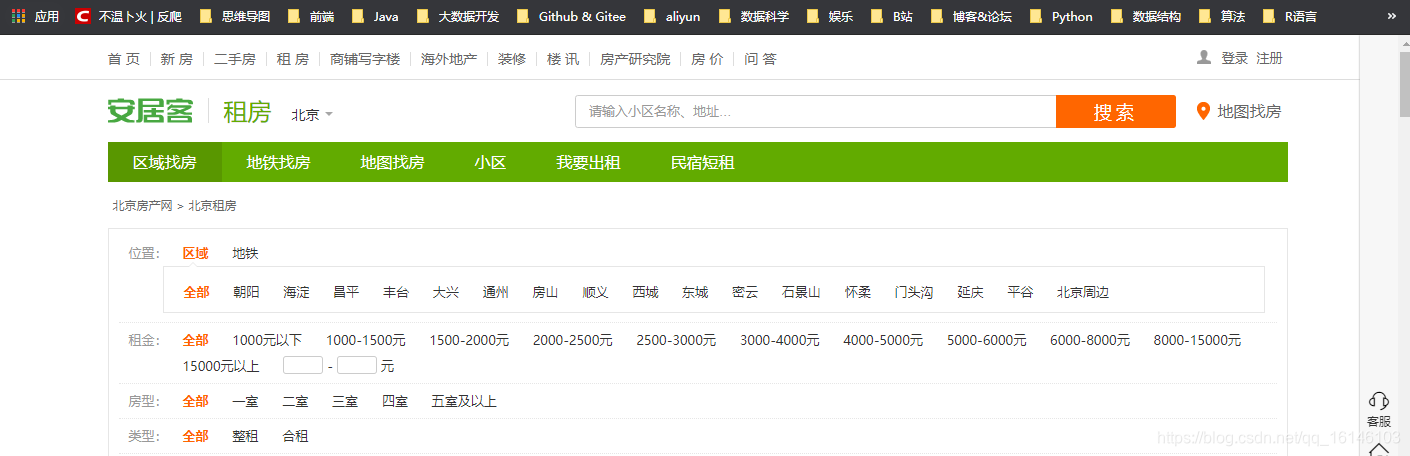This screenshot has height=456, width=1410.
Task: Filter by the 海淀 district
Action: pos(296,293)
